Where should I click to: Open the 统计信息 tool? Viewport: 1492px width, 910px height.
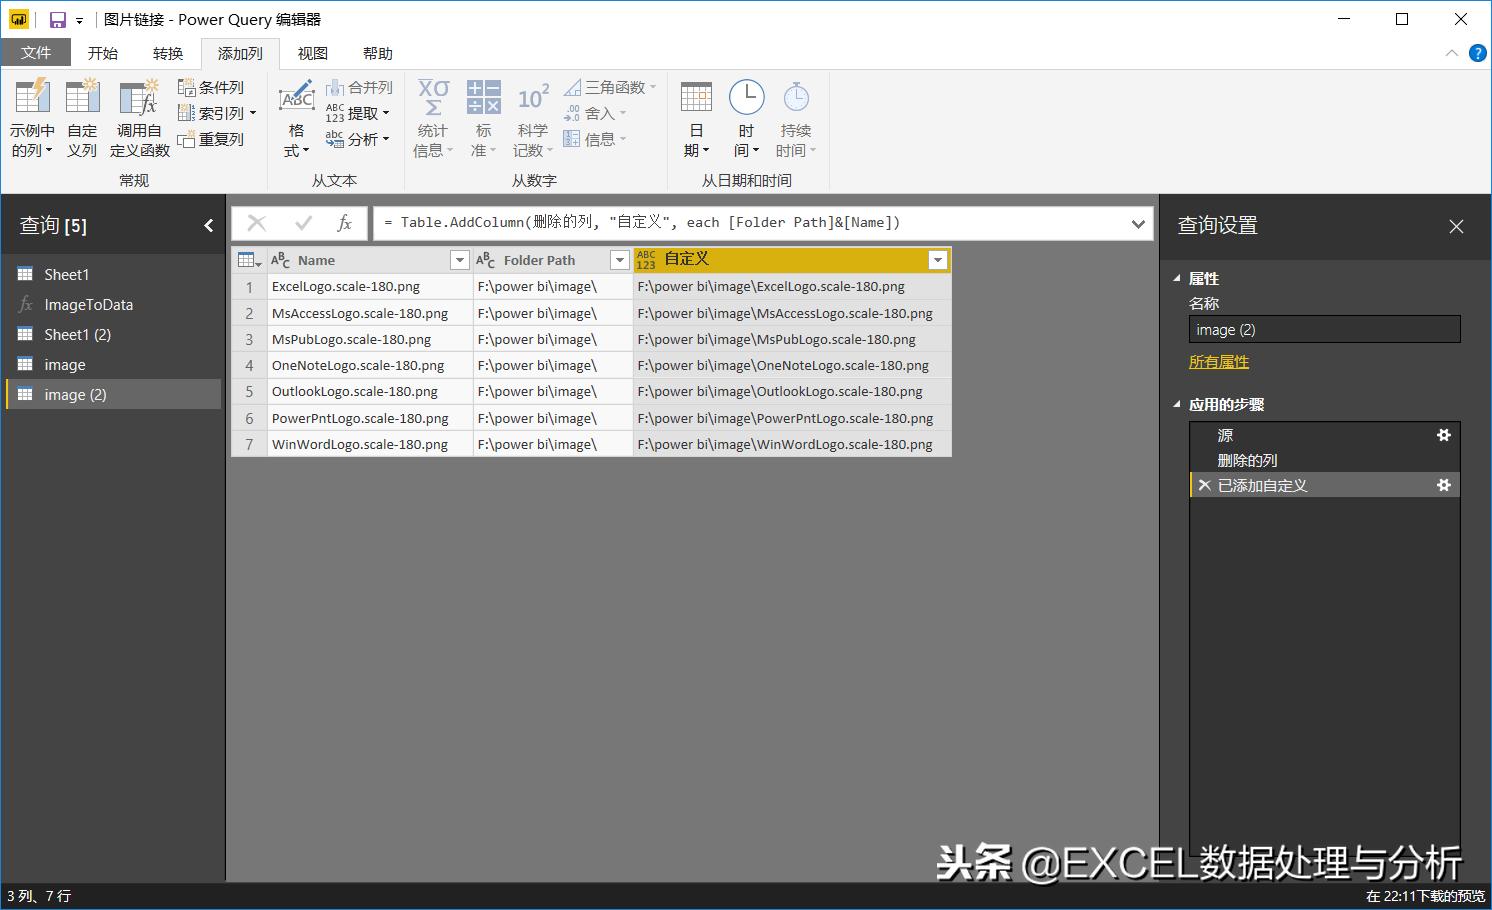432,115
